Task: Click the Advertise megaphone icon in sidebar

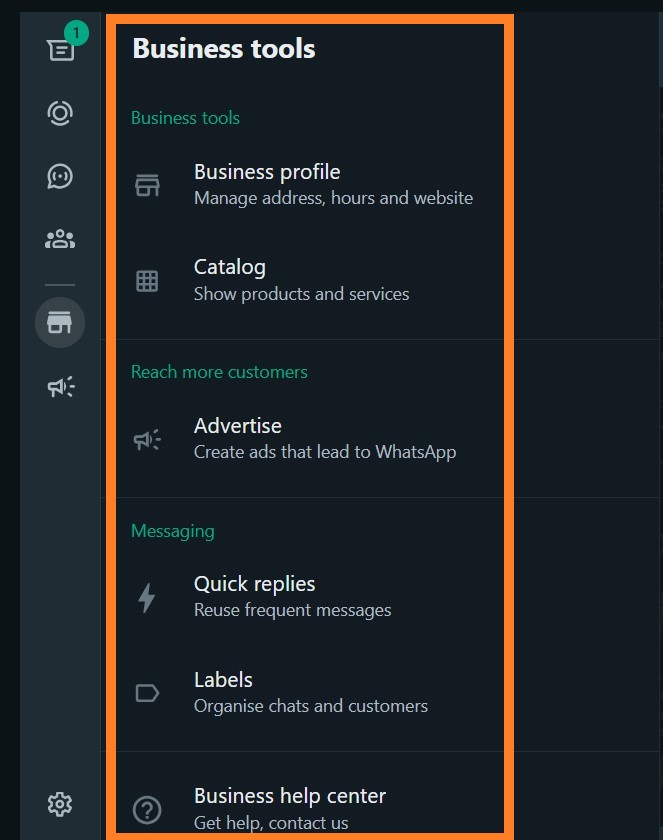Action: (60, 387)
